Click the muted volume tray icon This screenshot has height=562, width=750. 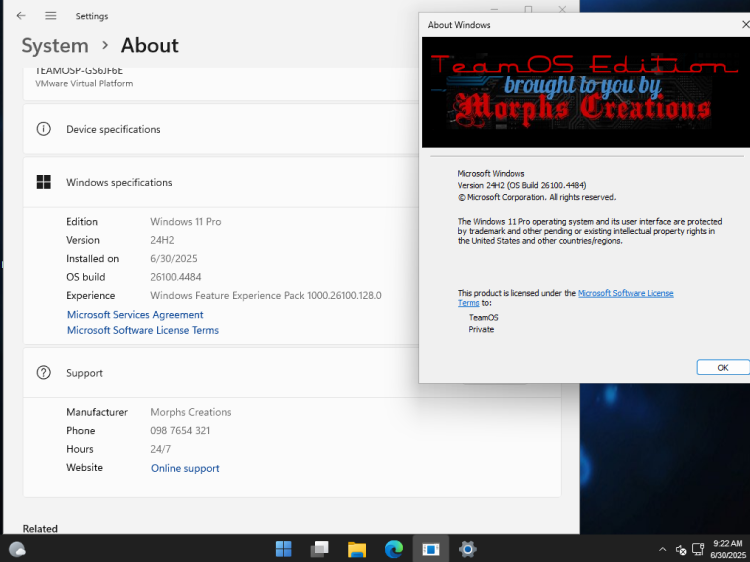(681, 550)
